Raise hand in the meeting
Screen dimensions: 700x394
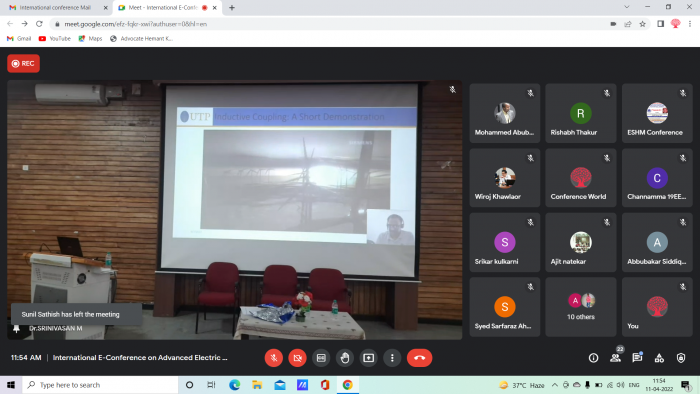click(345, 358)
